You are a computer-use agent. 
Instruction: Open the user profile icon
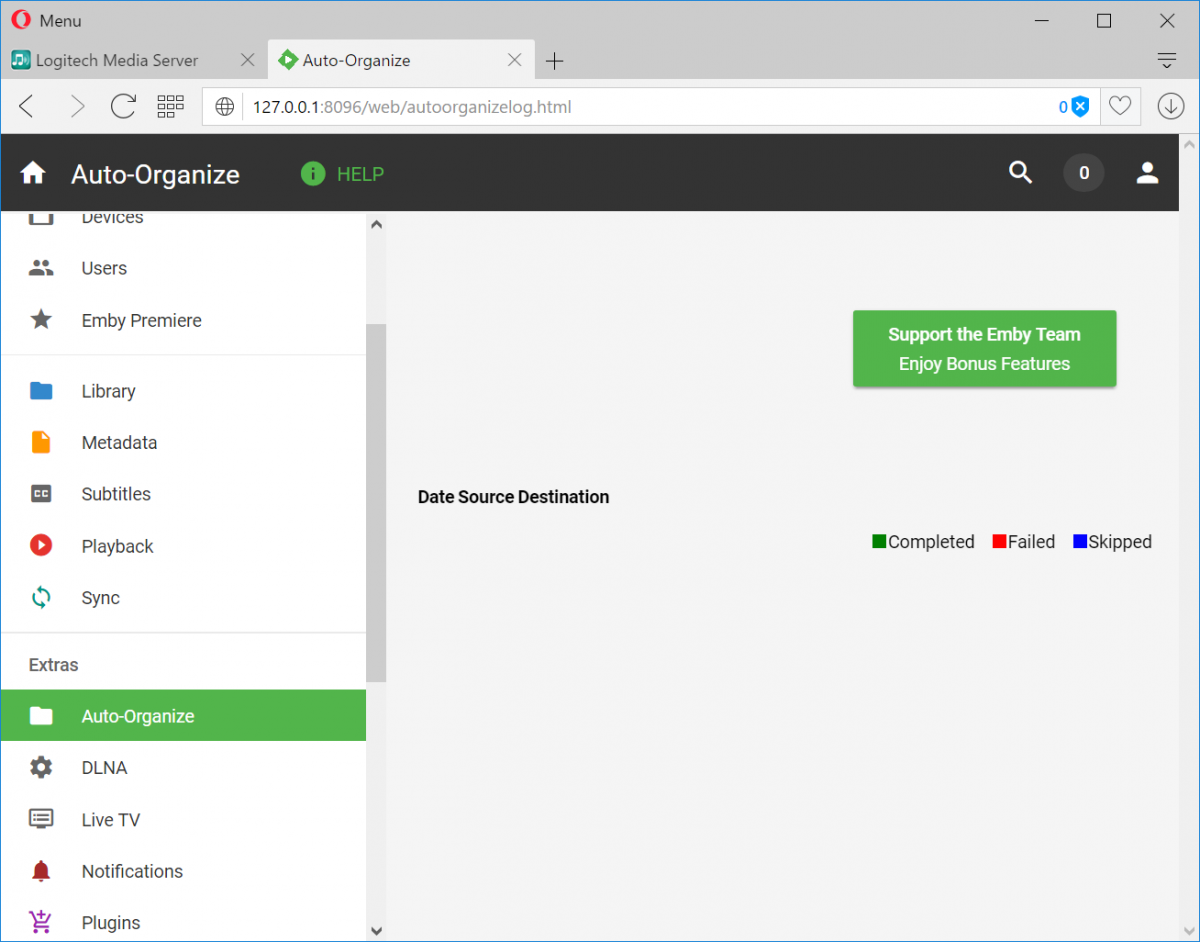[1147, 173]
